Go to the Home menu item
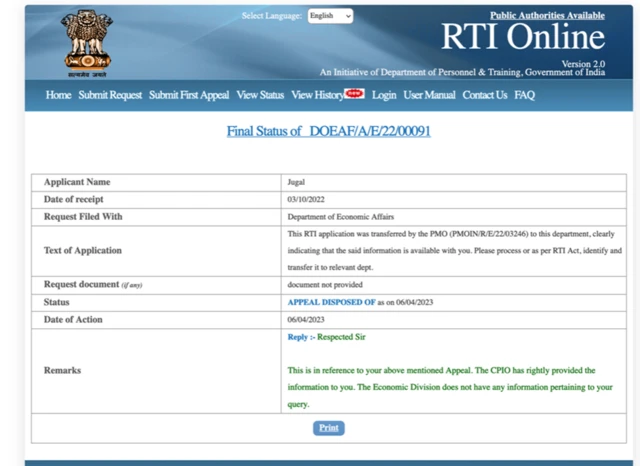640x466 pixels. pos(58,95)
